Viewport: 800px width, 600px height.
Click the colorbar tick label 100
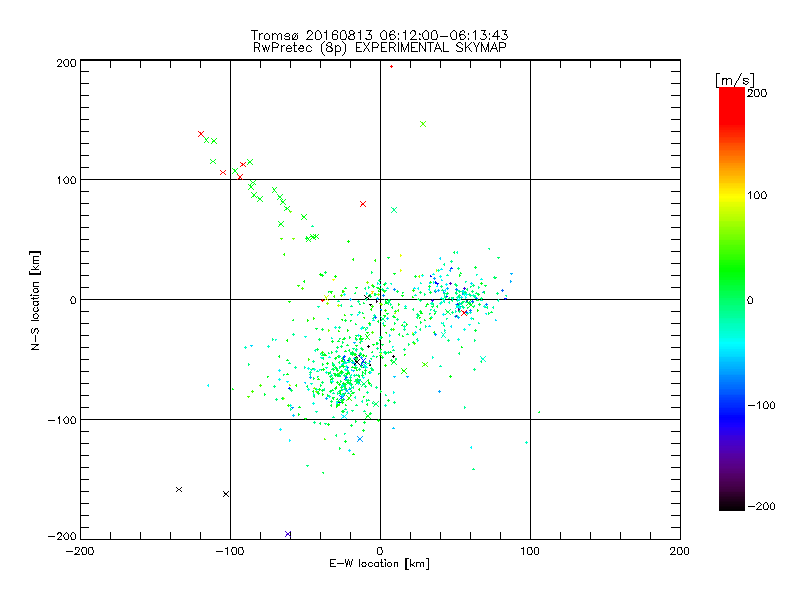click(757, 196)
